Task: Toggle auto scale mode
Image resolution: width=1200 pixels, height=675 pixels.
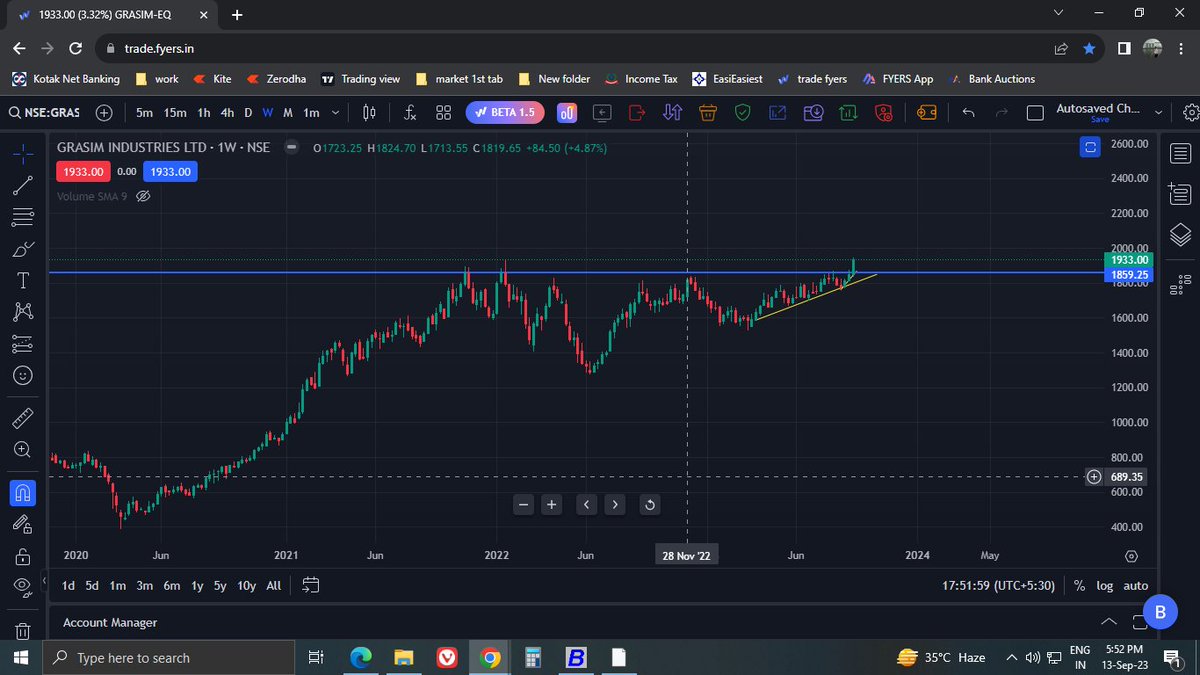Action: 1136,585
